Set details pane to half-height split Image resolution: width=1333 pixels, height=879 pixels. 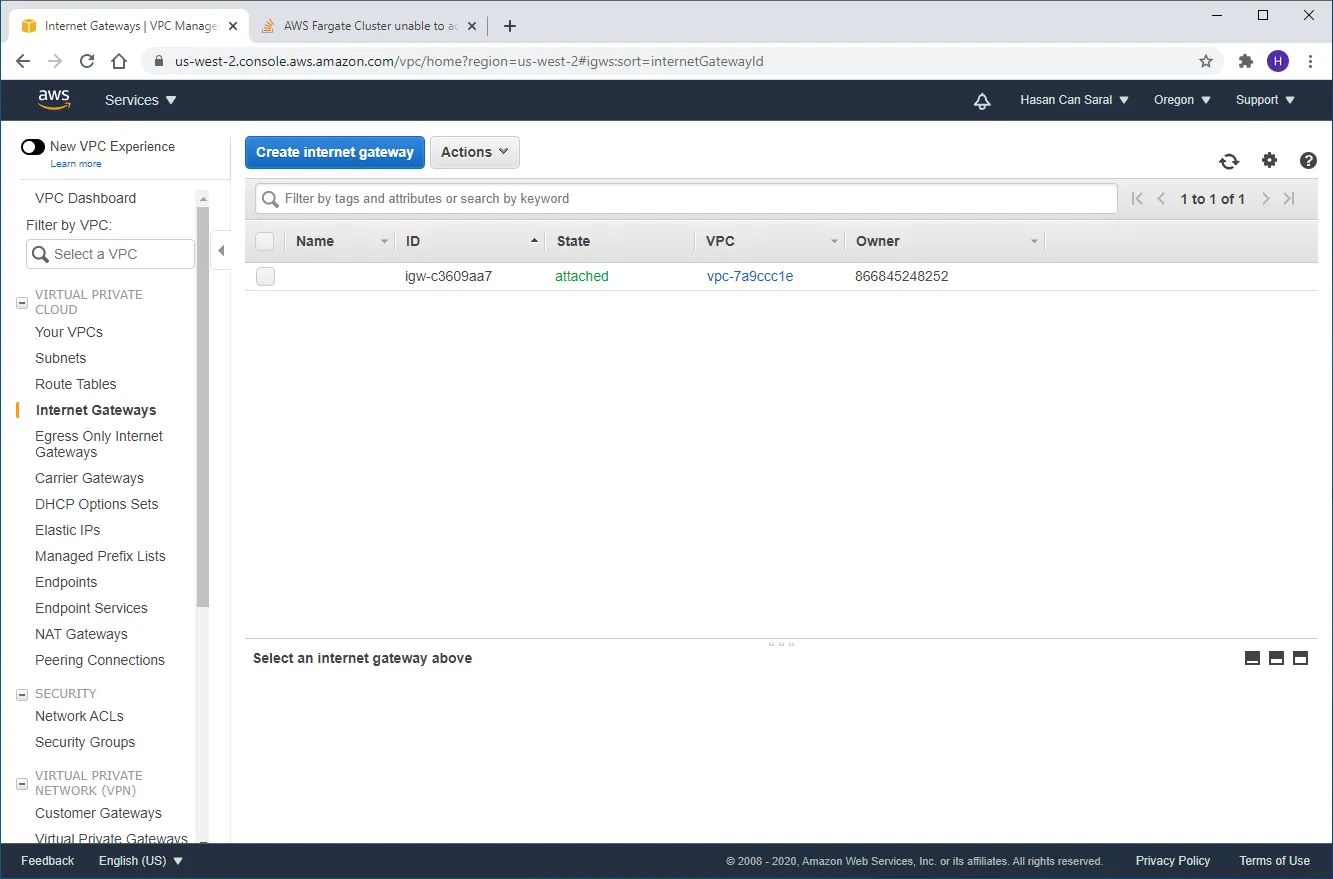click(1276, 658)
